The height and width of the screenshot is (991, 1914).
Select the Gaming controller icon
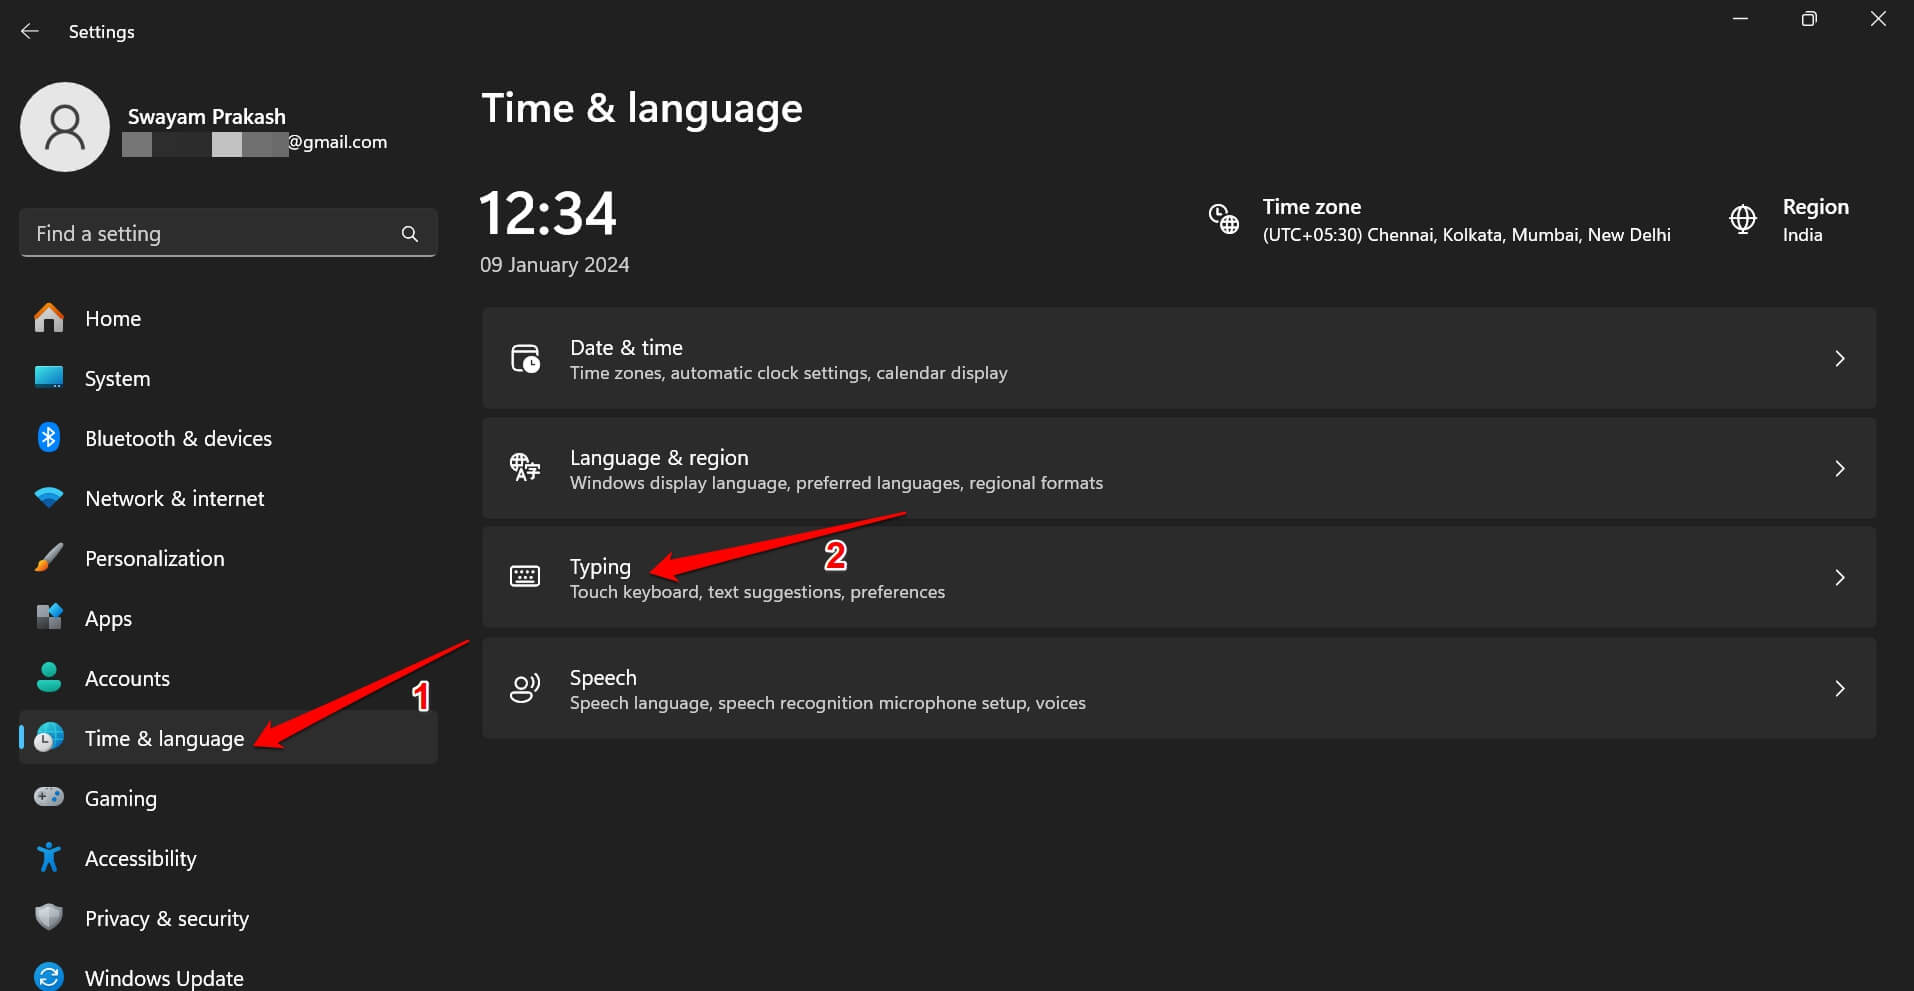coord(48,798)
